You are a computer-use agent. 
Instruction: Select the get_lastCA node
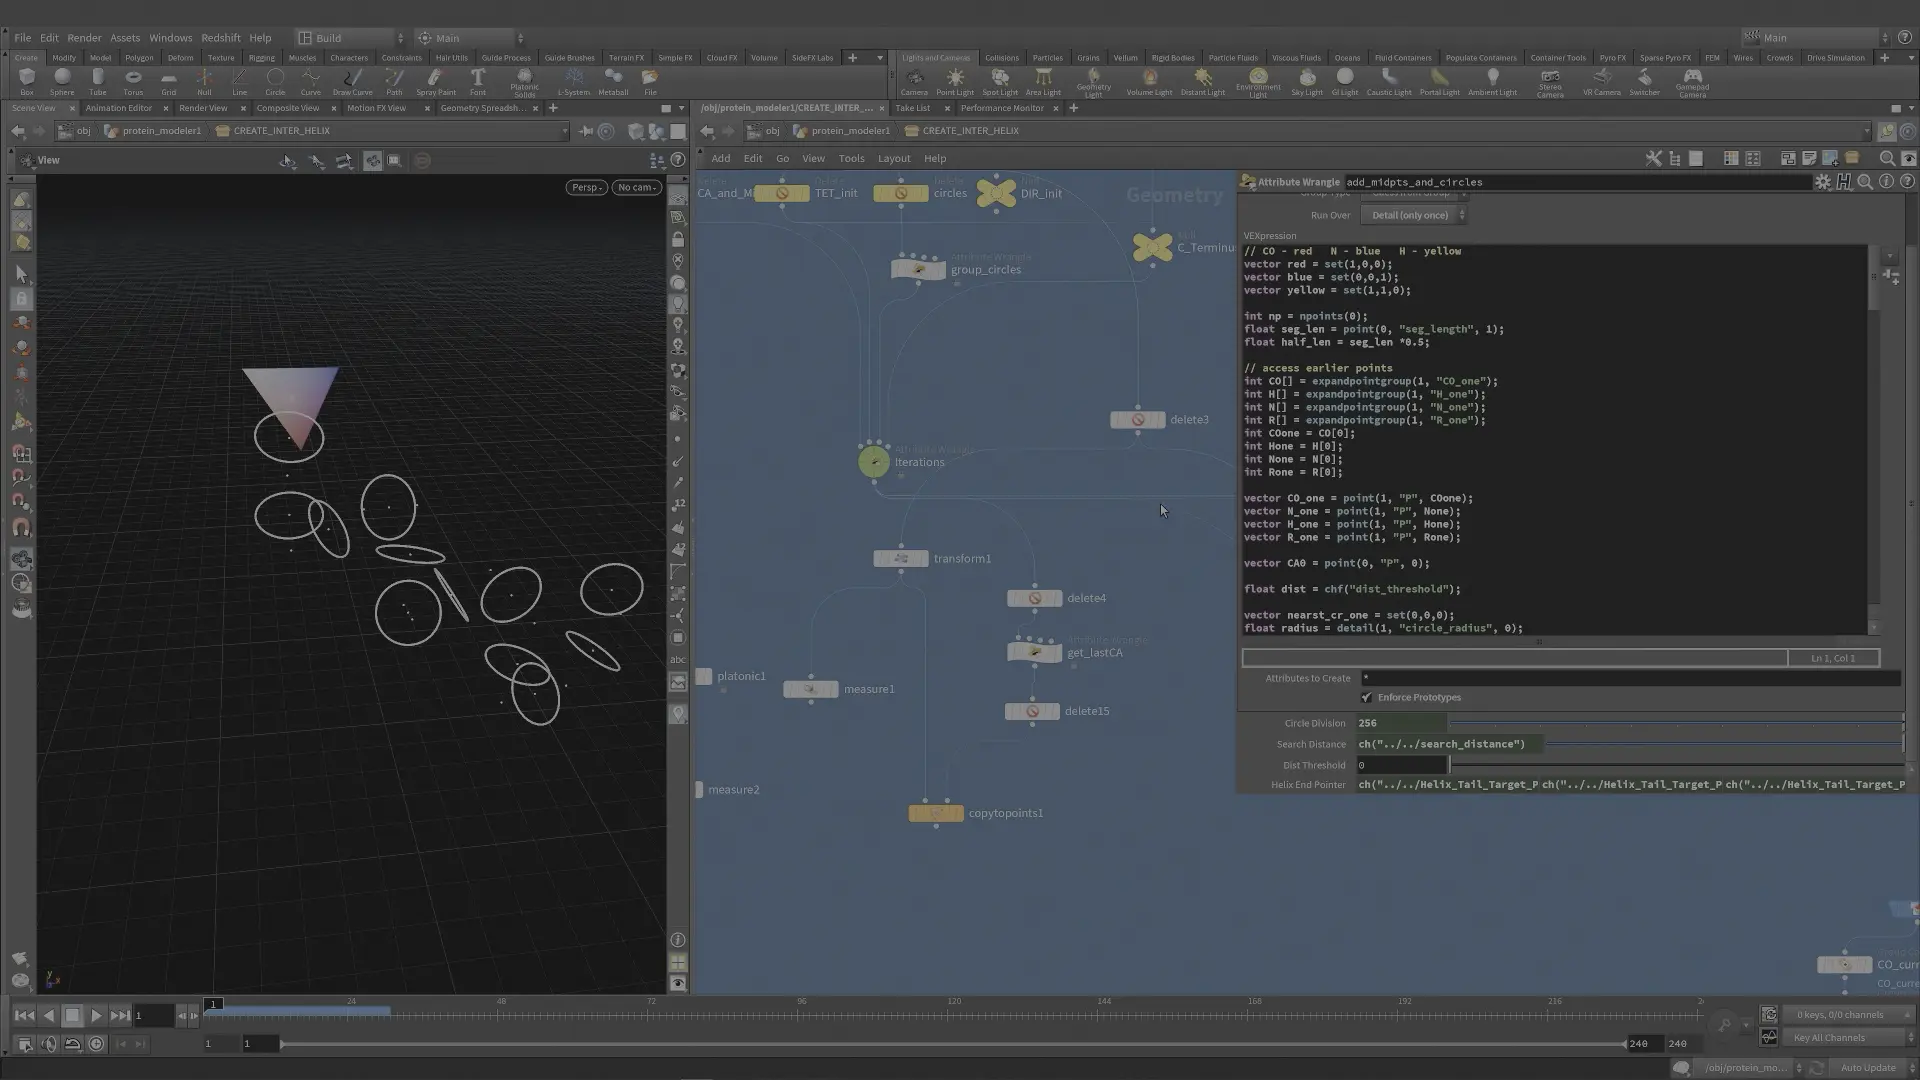click(1034, 652)
